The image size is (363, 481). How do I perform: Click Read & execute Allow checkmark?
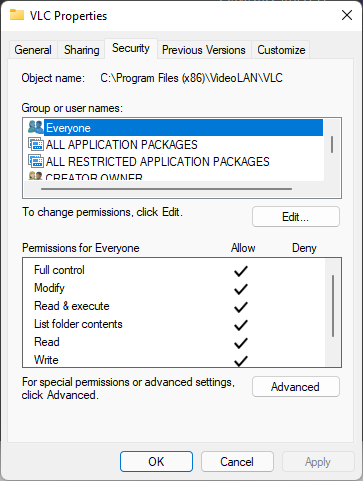(241, 307)
